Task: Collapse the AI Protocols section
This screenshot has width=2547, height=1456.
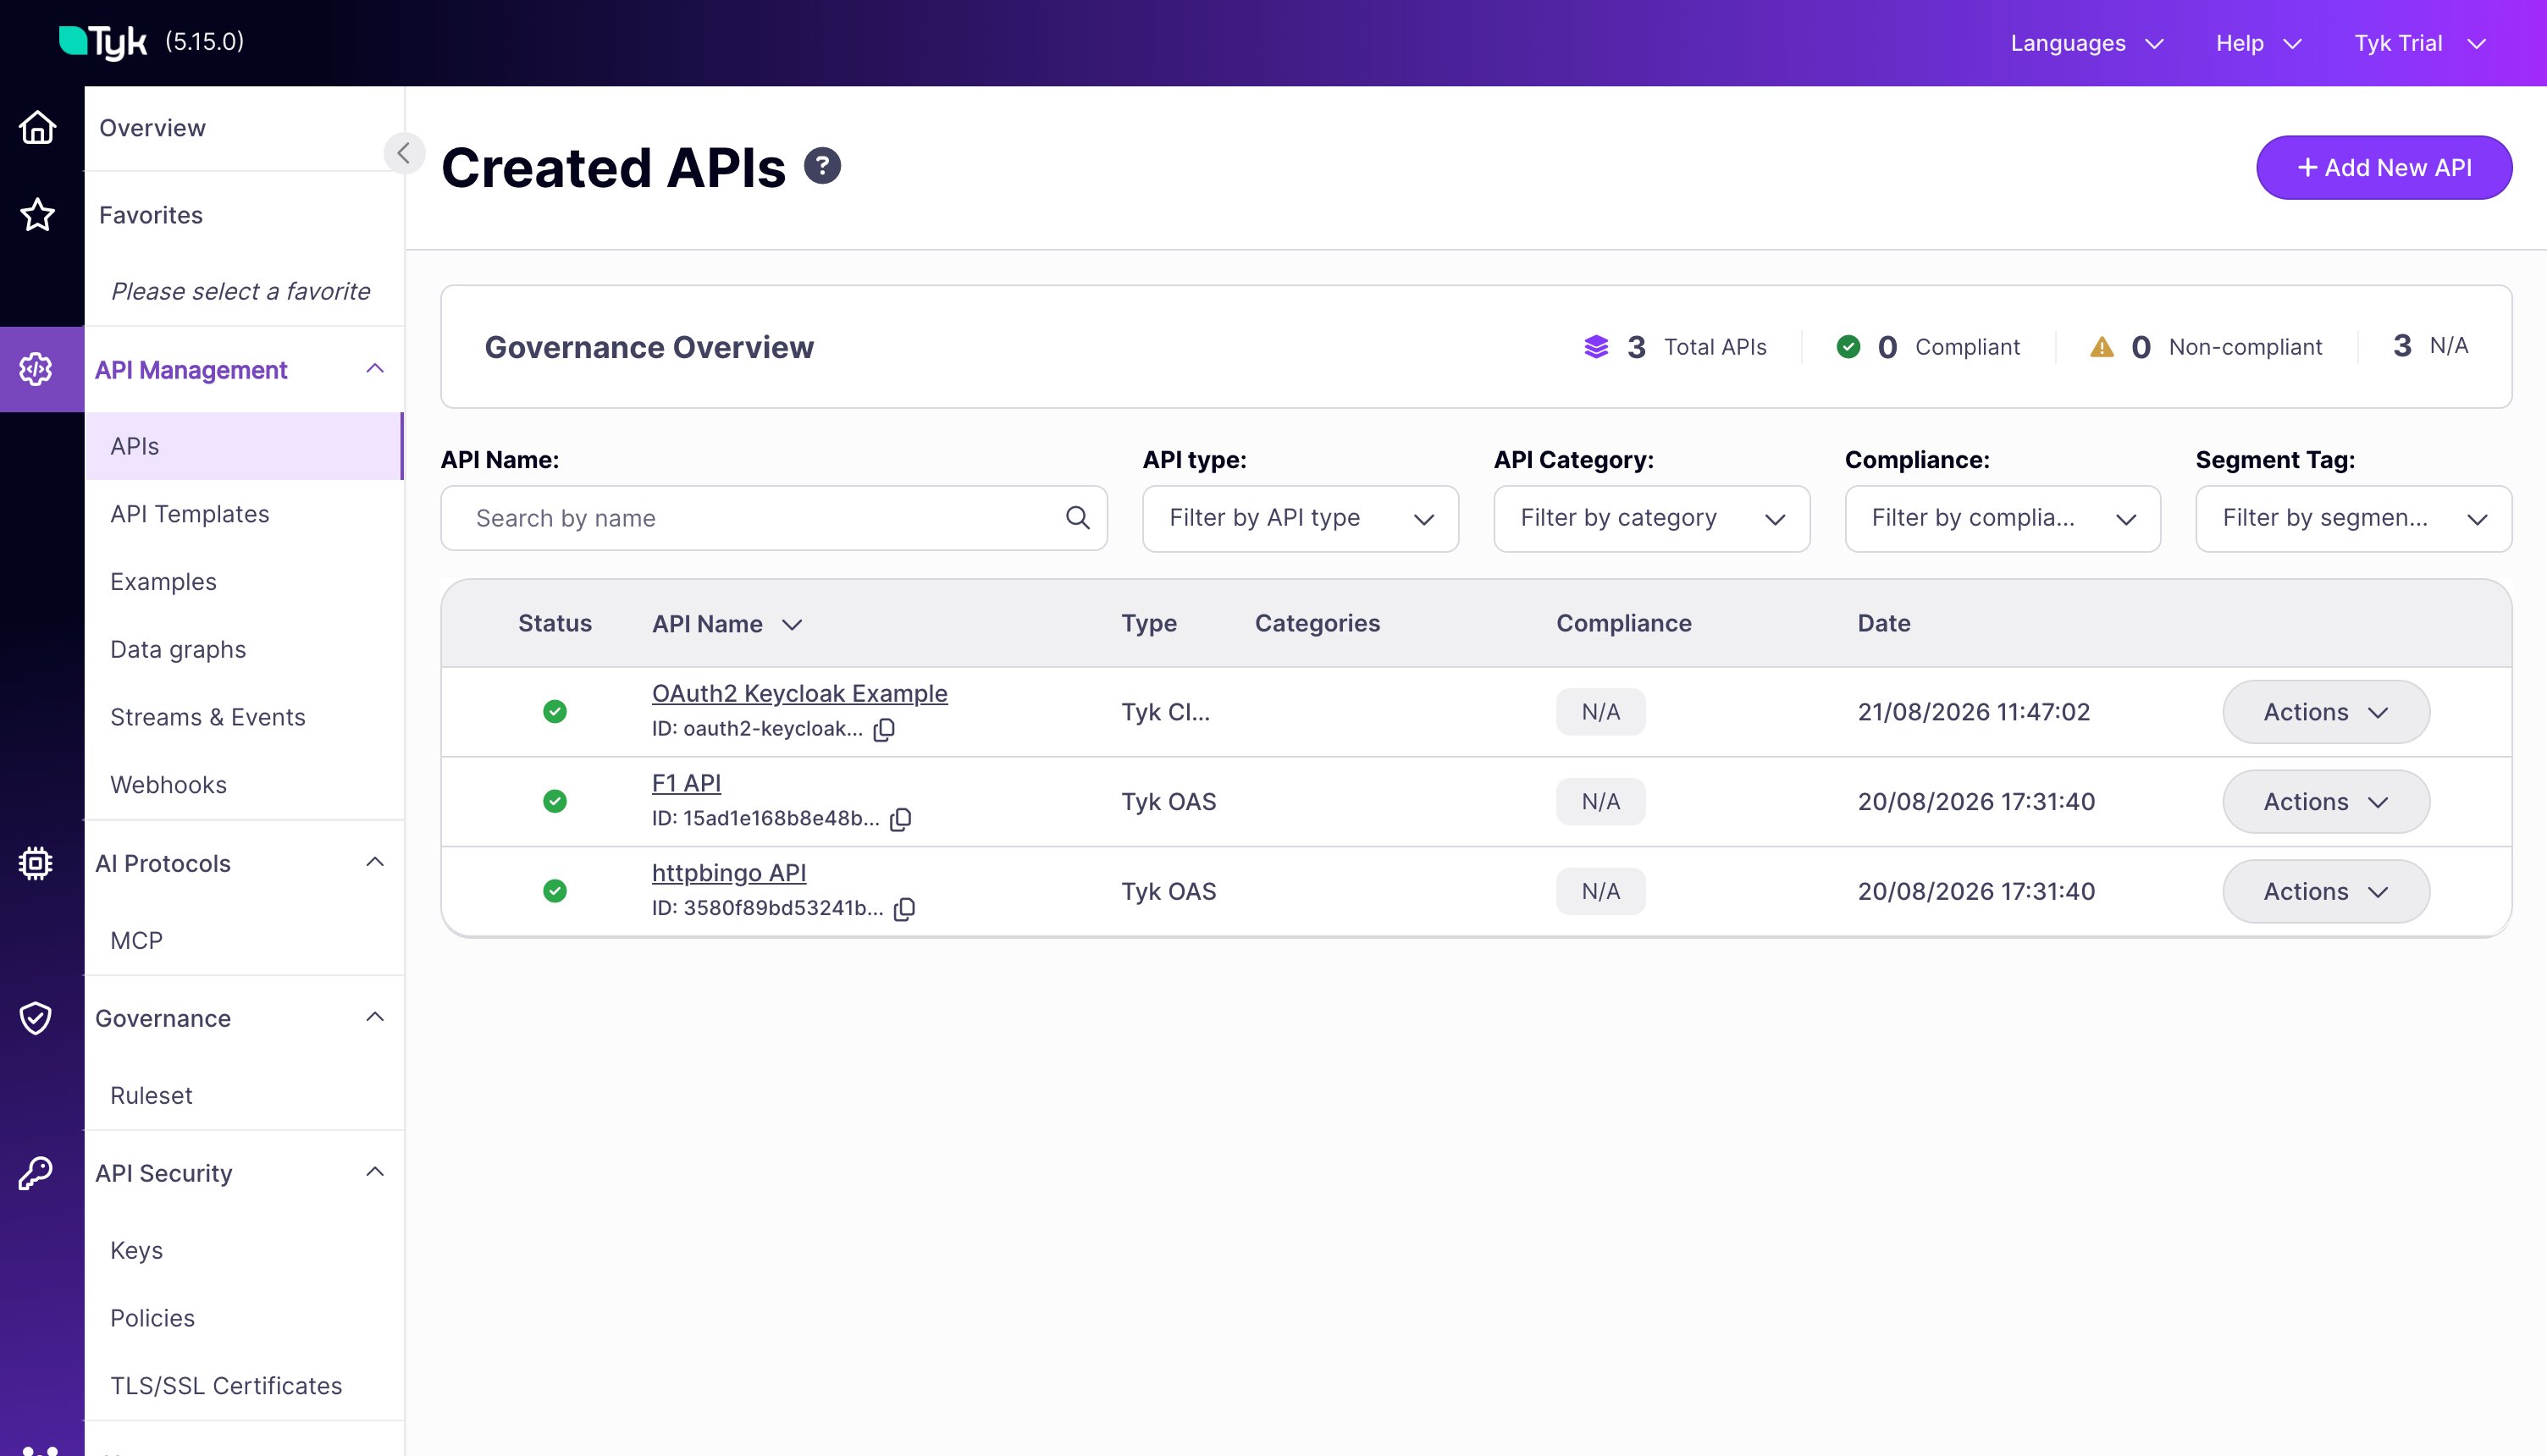Action: [x=375, y=862]
